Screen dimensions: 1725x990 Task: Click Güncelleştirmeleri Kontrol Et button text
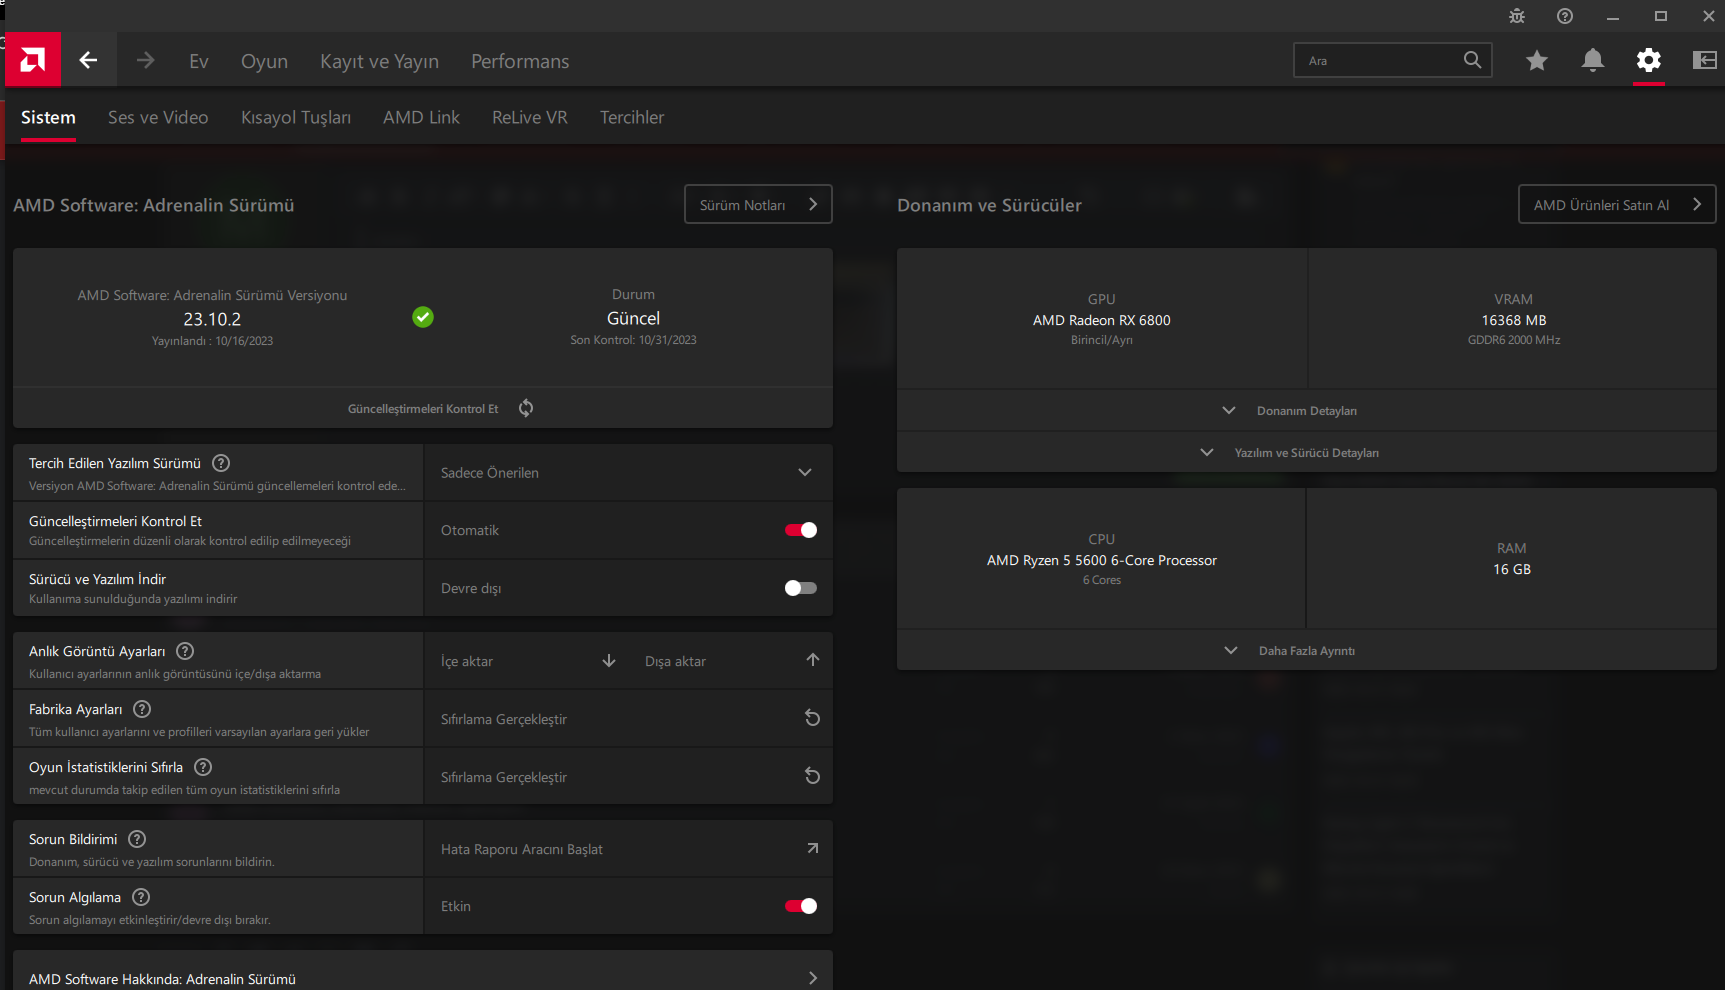(423, 409)
